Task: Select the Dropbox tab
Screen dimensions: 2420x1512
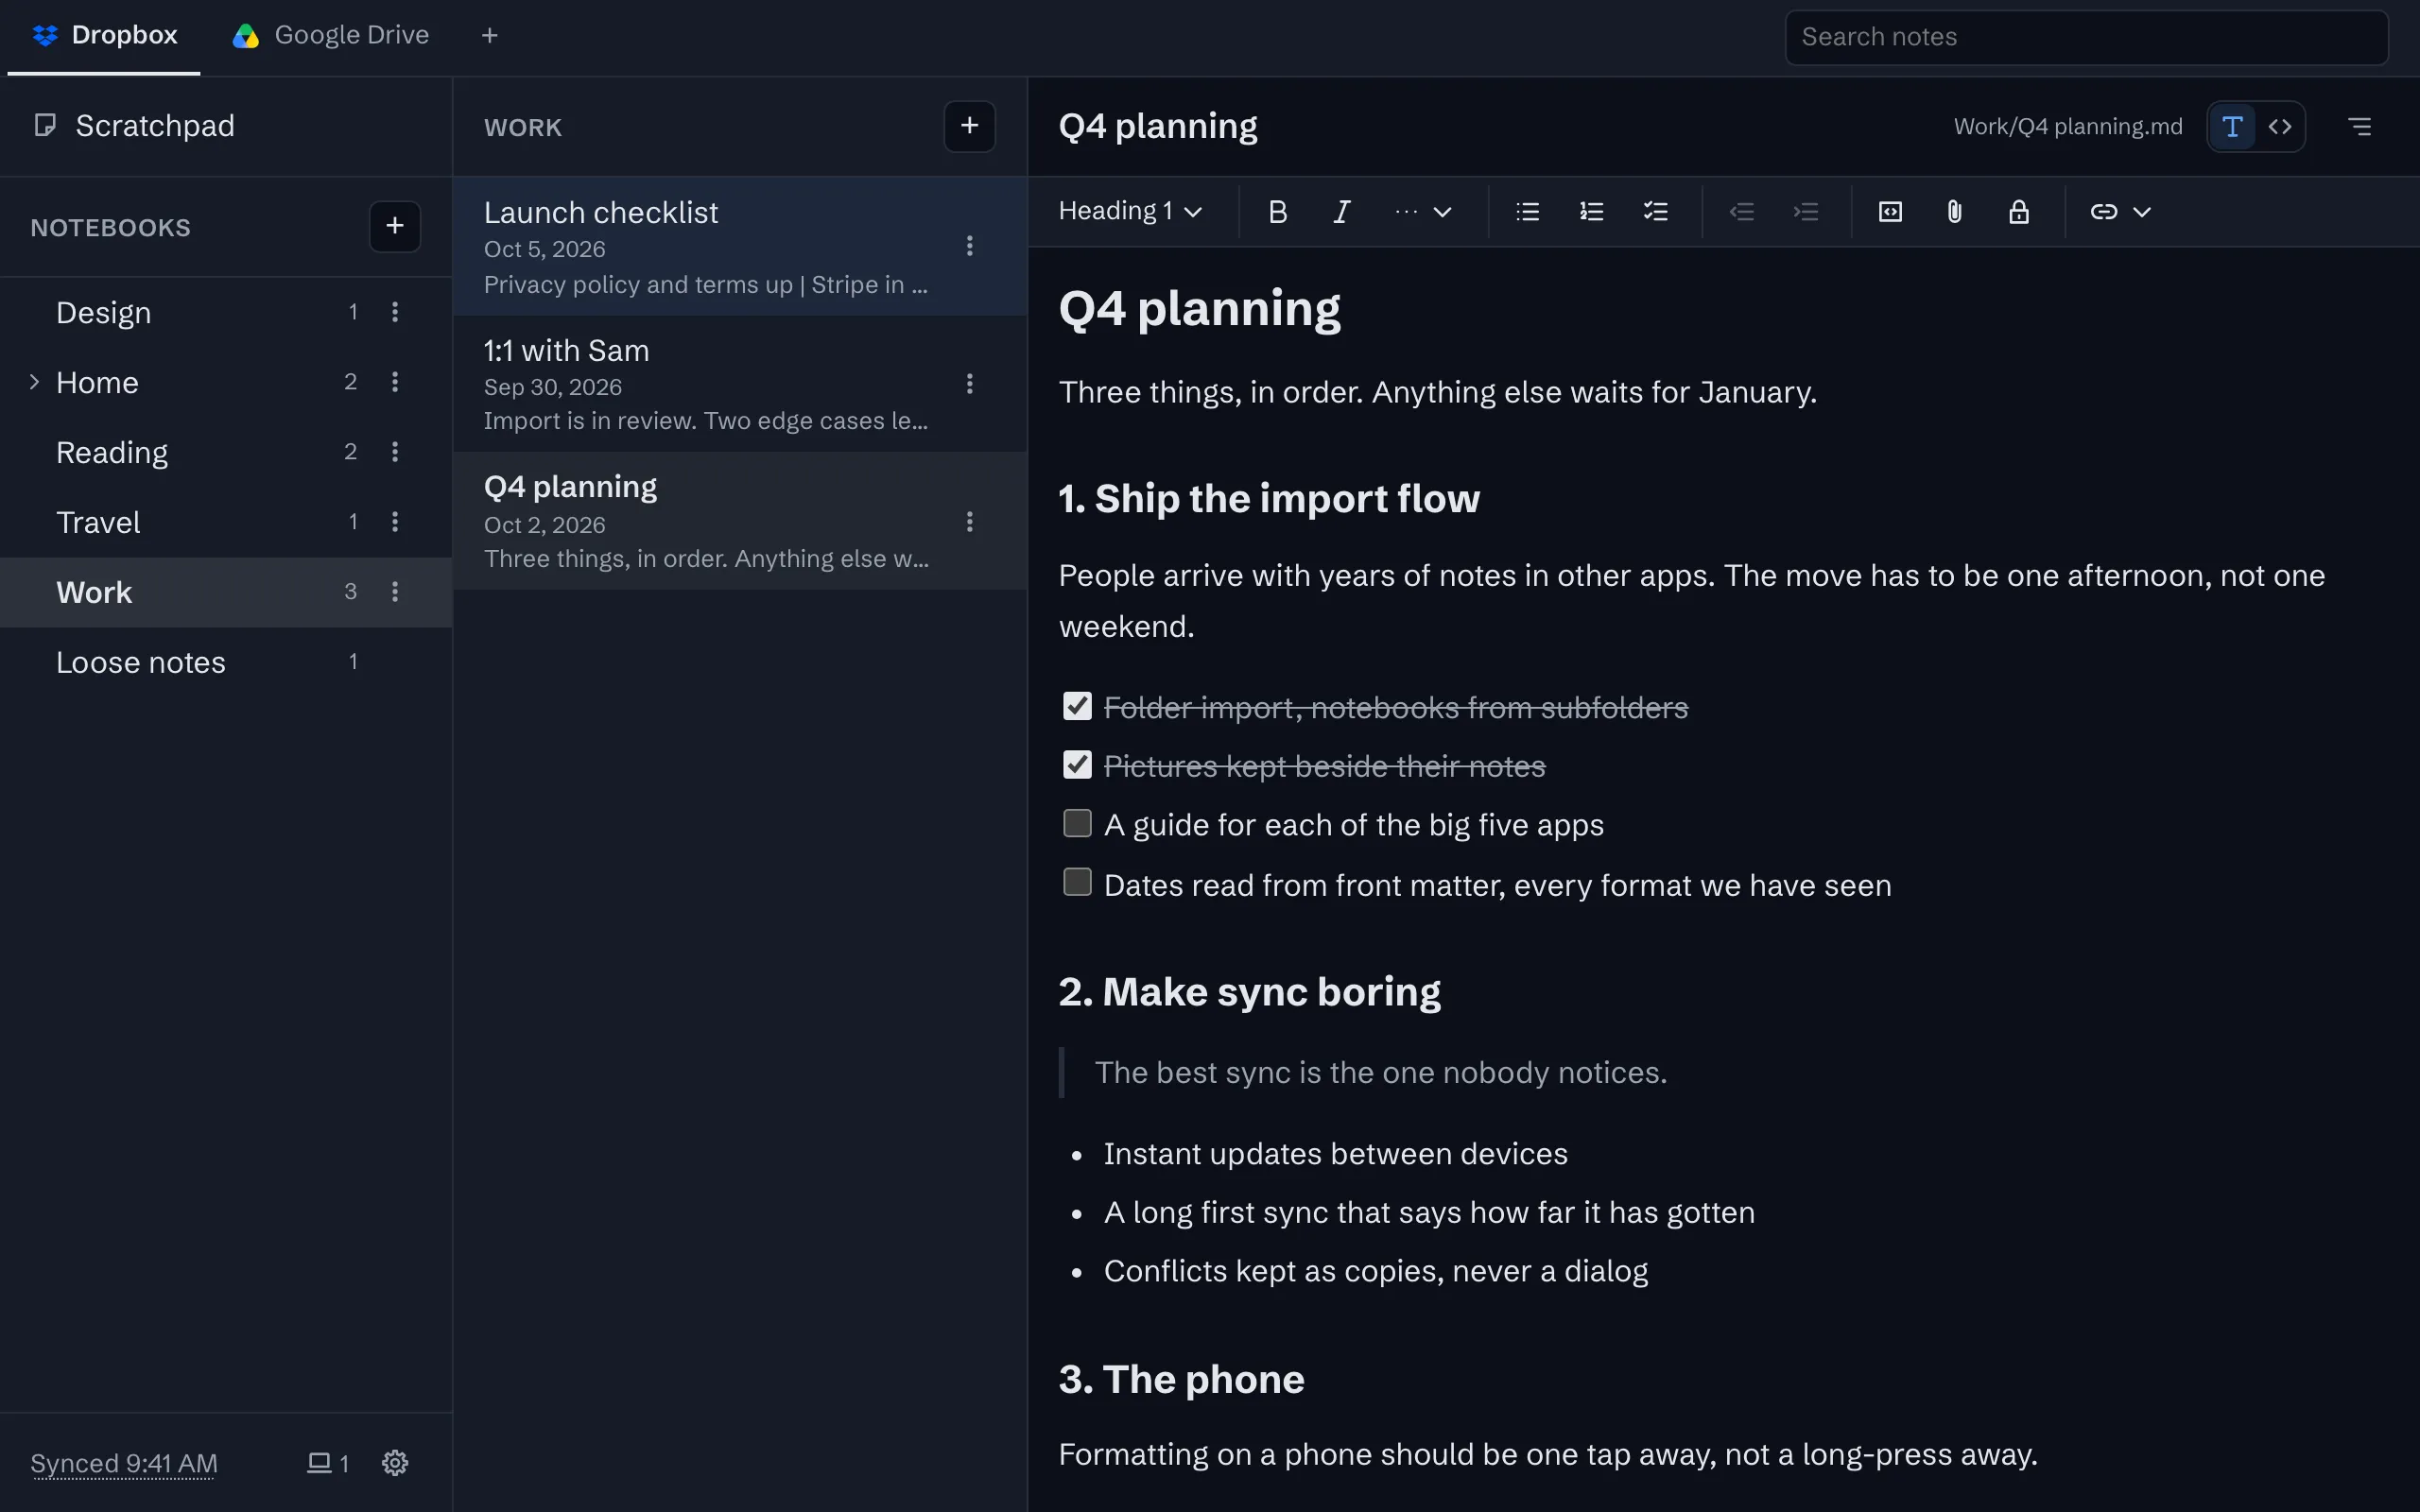Action: [x=104, y=36]
